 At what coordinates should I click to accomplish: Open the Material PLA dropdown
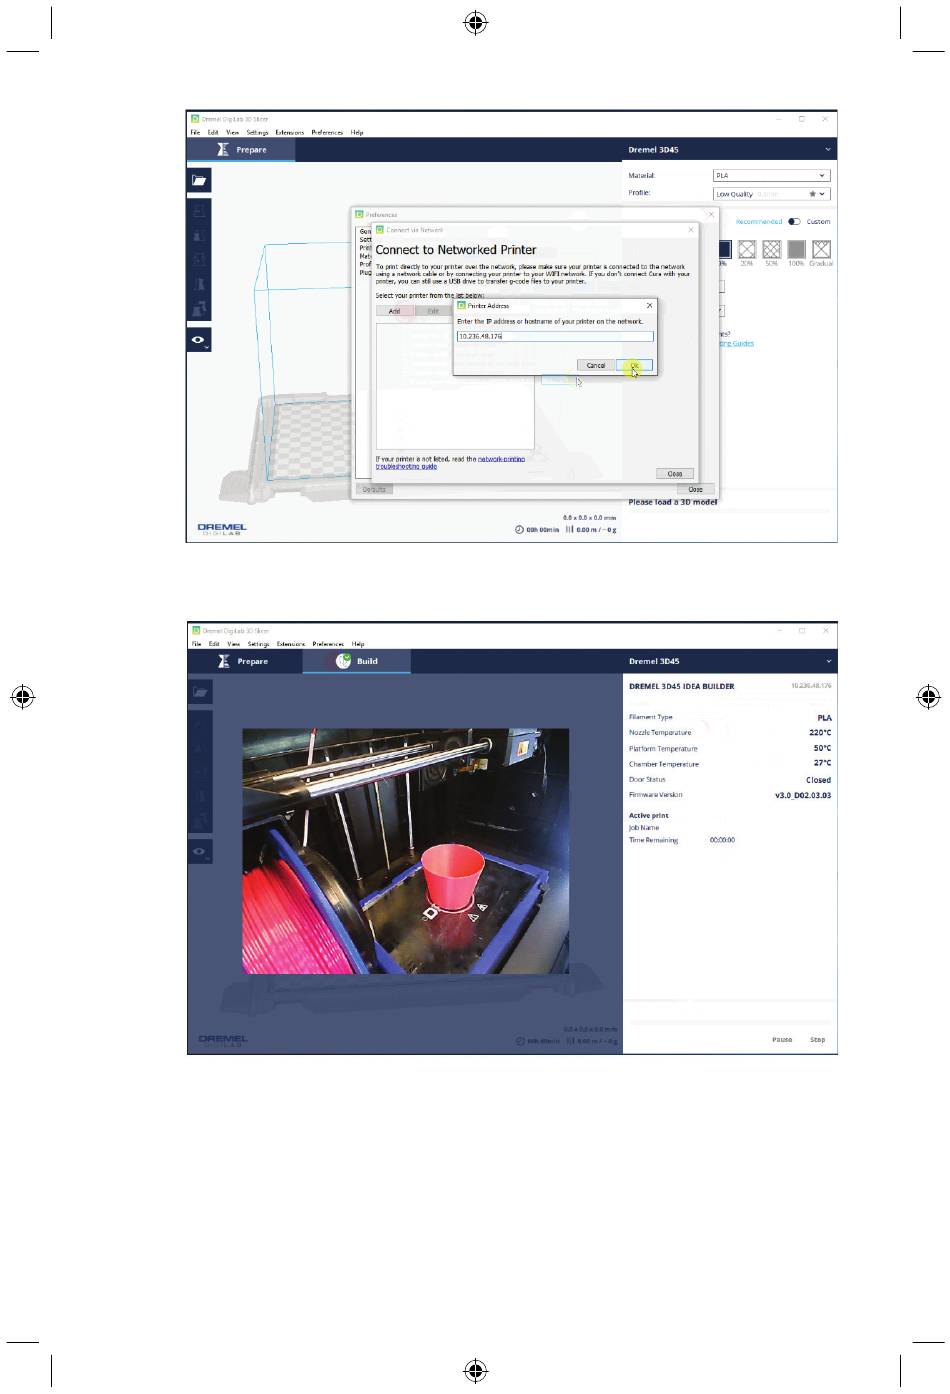(771, 175)
